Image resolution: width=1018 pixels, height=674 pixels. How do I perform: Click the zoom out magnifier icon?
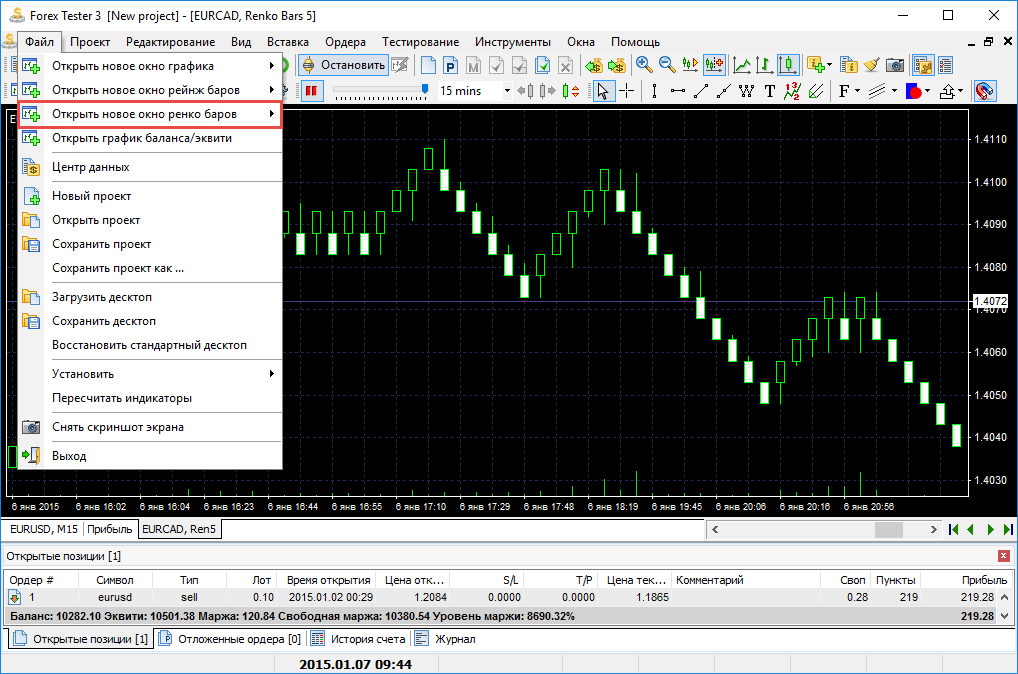click(x=667, y=65)
